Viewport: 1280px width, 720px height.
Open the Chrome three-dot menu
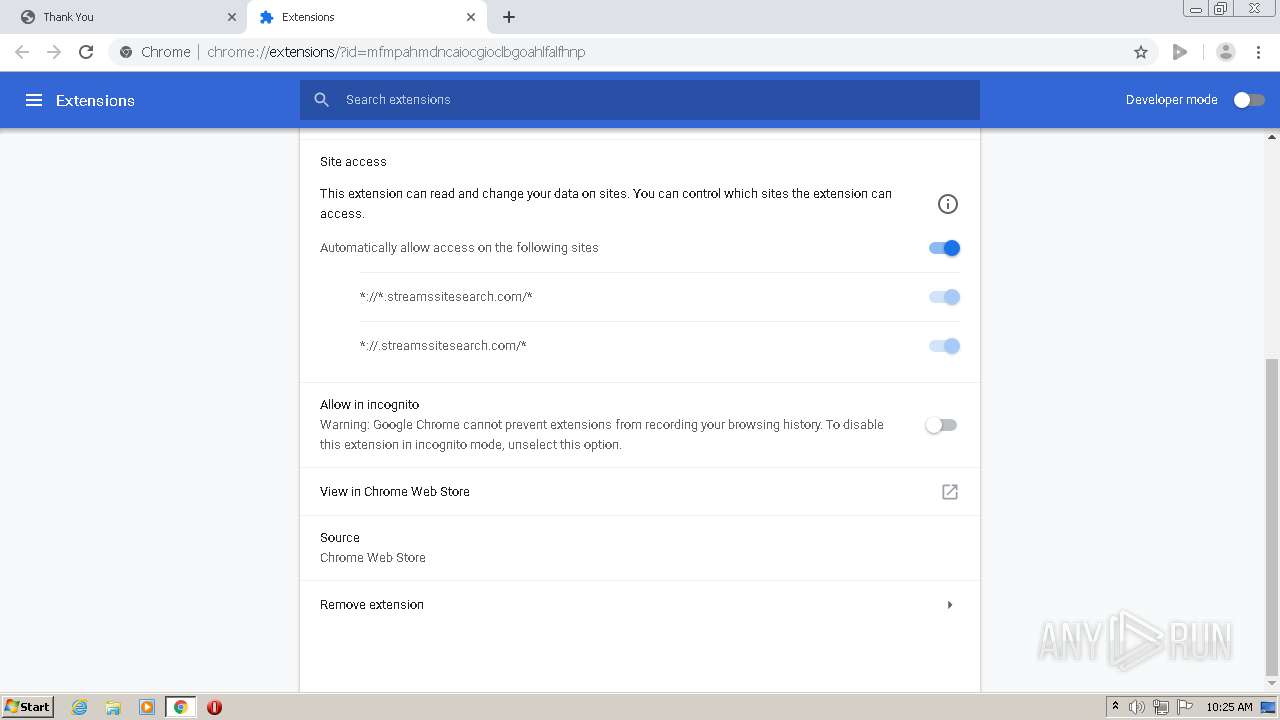pos(1258,52)
